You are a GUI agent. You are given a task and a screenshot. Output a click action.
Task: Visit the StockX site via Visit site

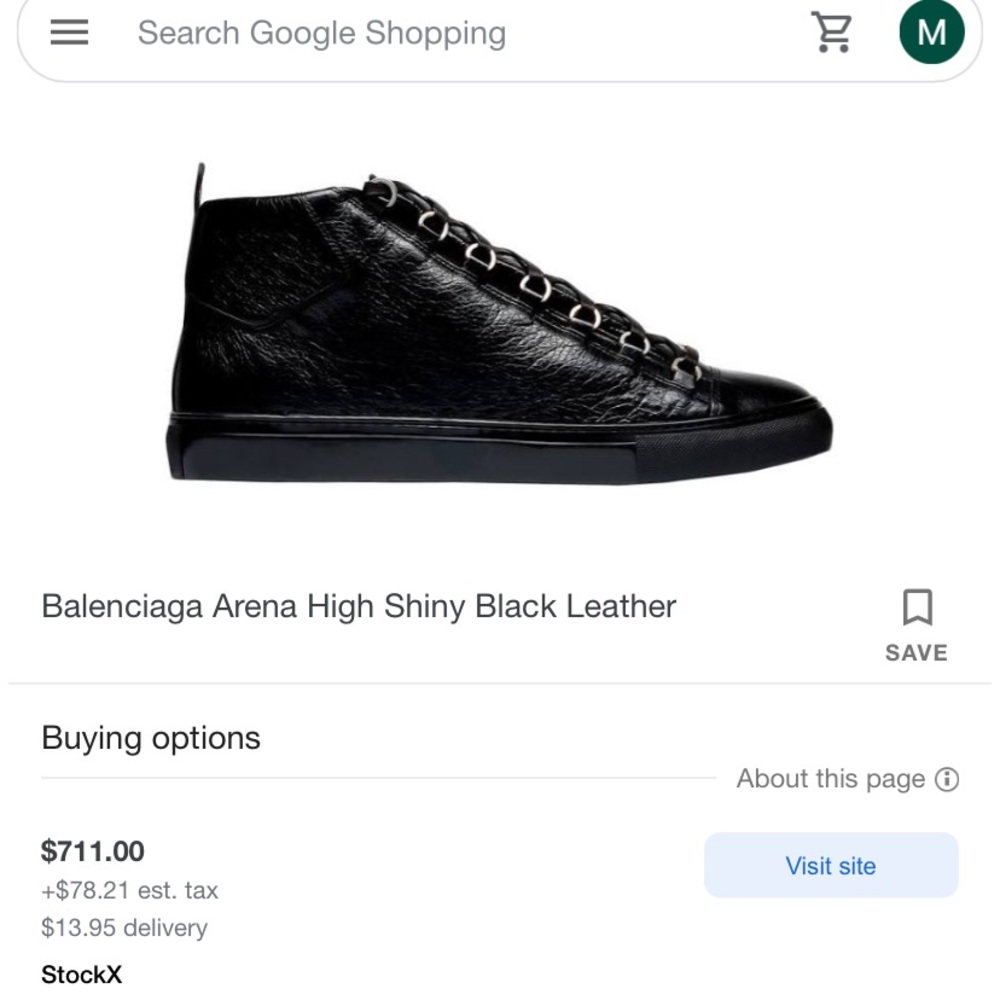pos(830,866)
